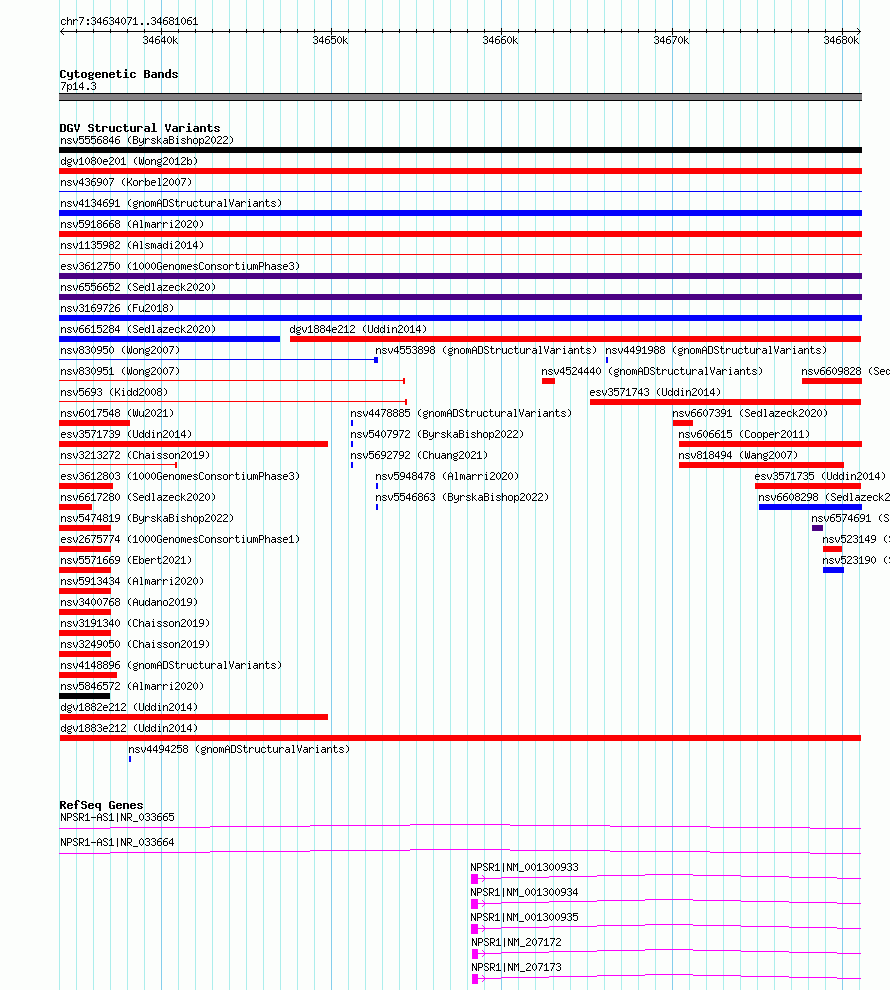Click nsv6617280 (Sedlazeck2020) label
Image resolution: width=890 pixels, height=990 pixels.
(138, 497)
